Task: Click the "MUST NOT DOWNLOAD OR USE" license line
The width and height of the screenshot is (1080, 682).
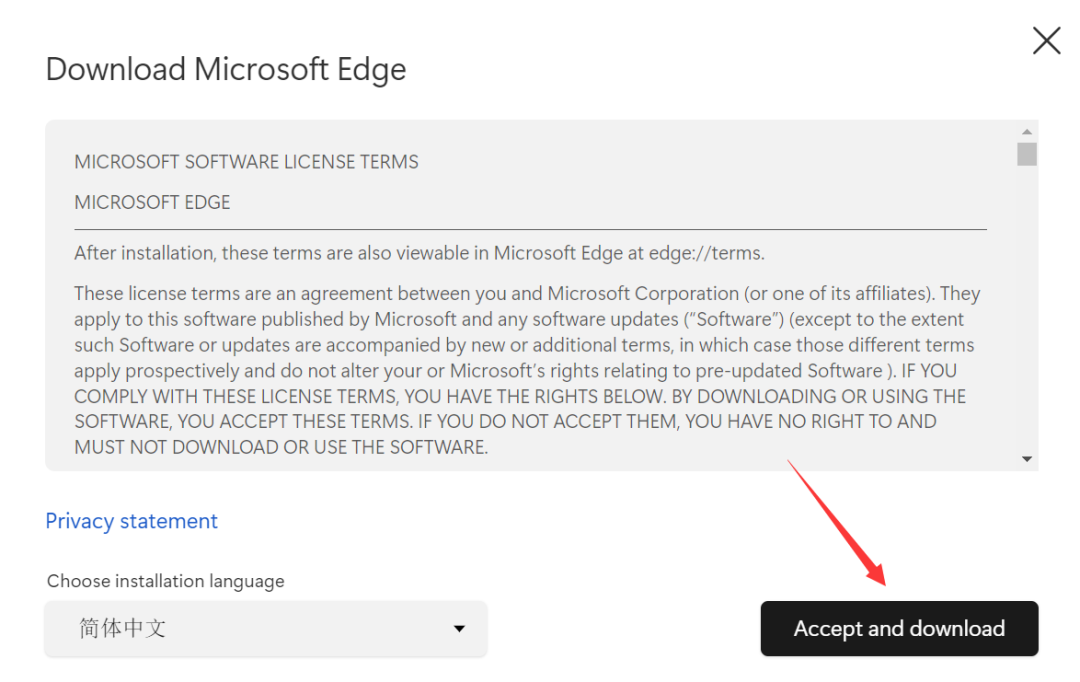Action: (x=281, y=447)
